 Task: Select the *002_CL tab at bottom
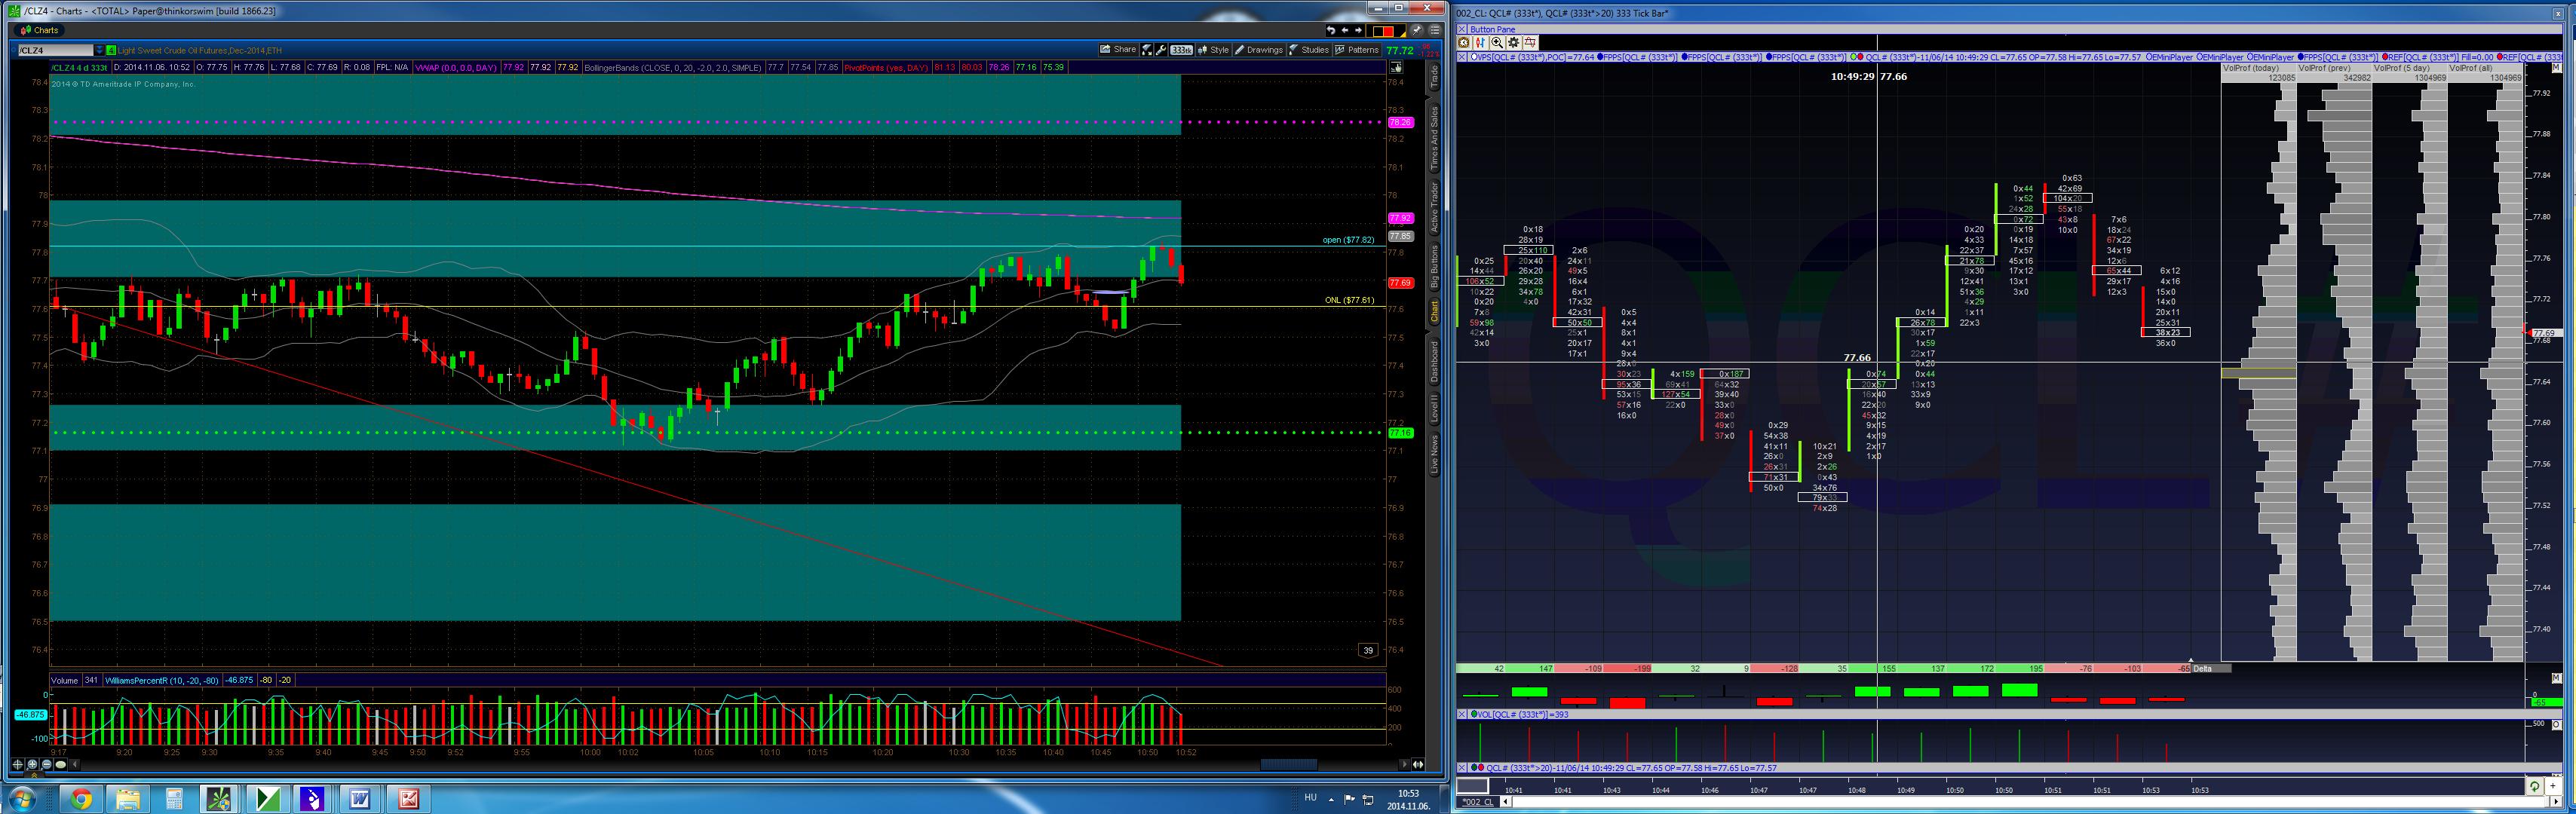pos(1477,802)
